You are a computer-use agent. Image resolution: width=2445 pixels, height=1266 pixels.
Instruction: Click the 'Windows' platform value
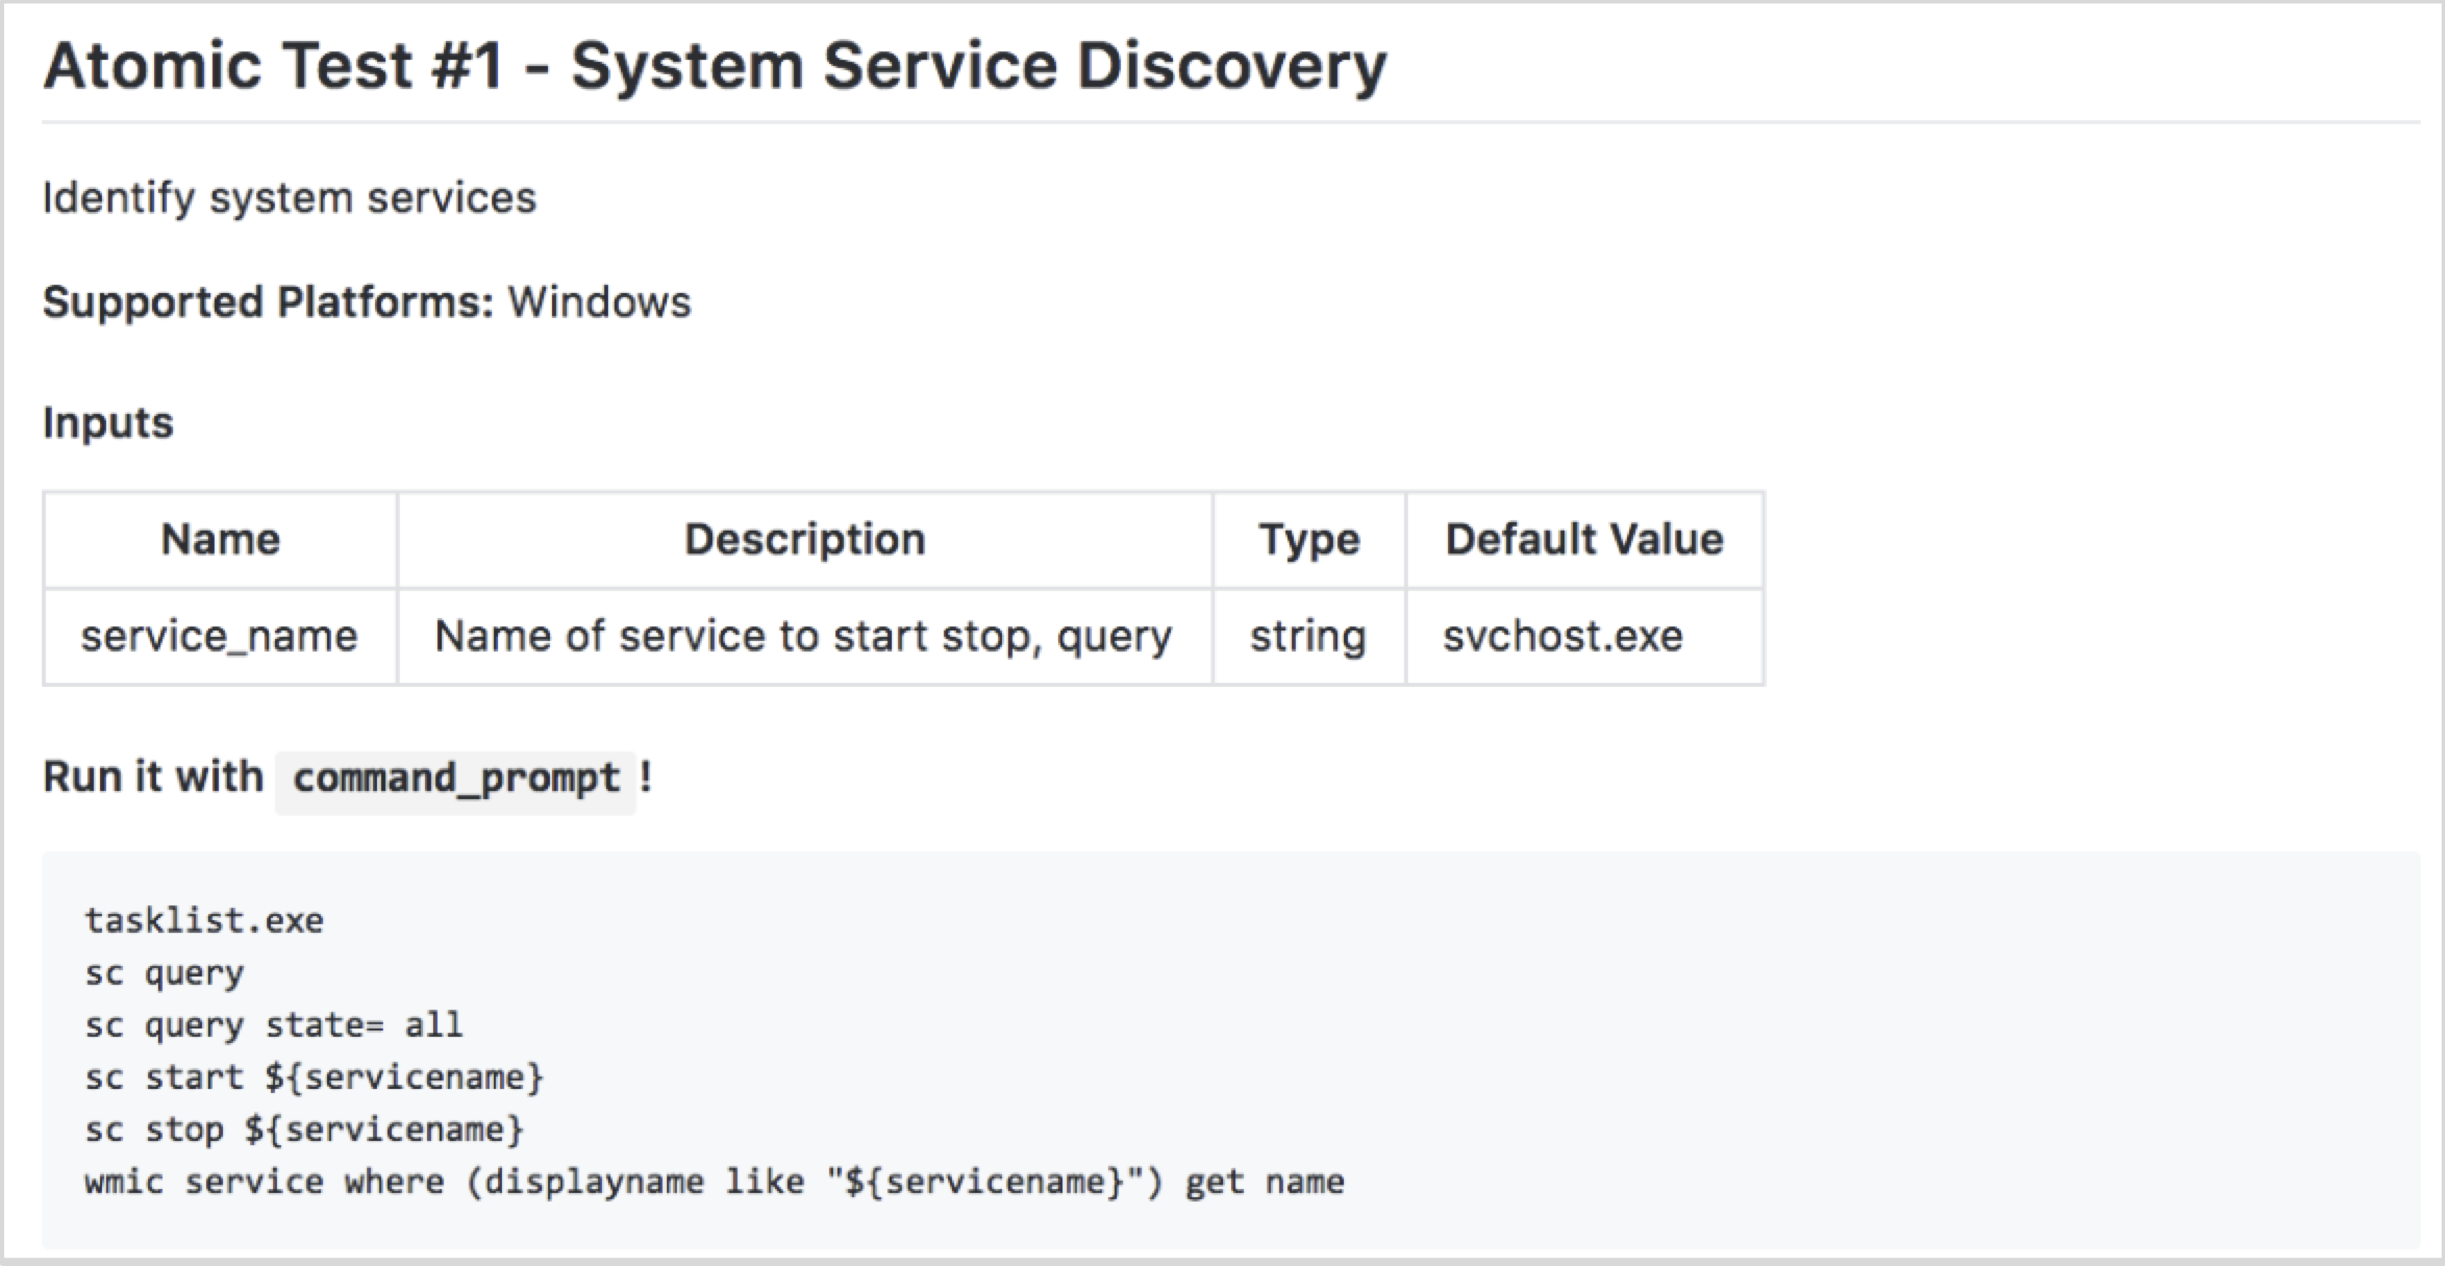600,302
